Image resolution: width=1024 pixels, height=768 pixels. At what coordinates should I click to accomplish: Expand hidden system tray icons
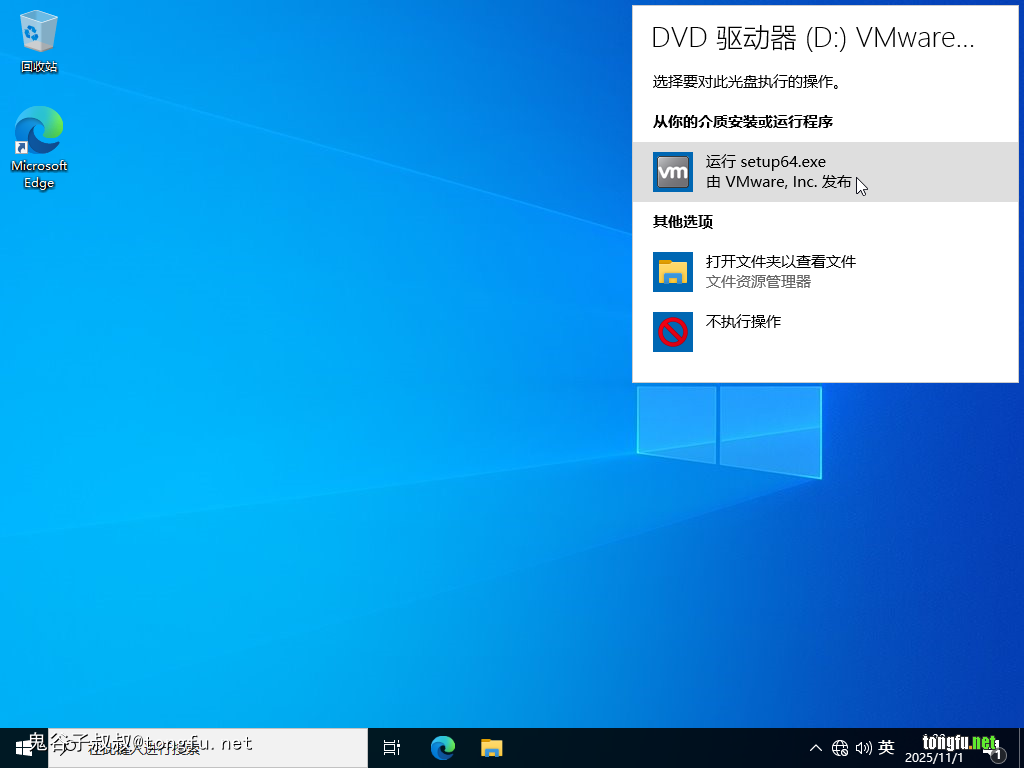pos(816,748)
